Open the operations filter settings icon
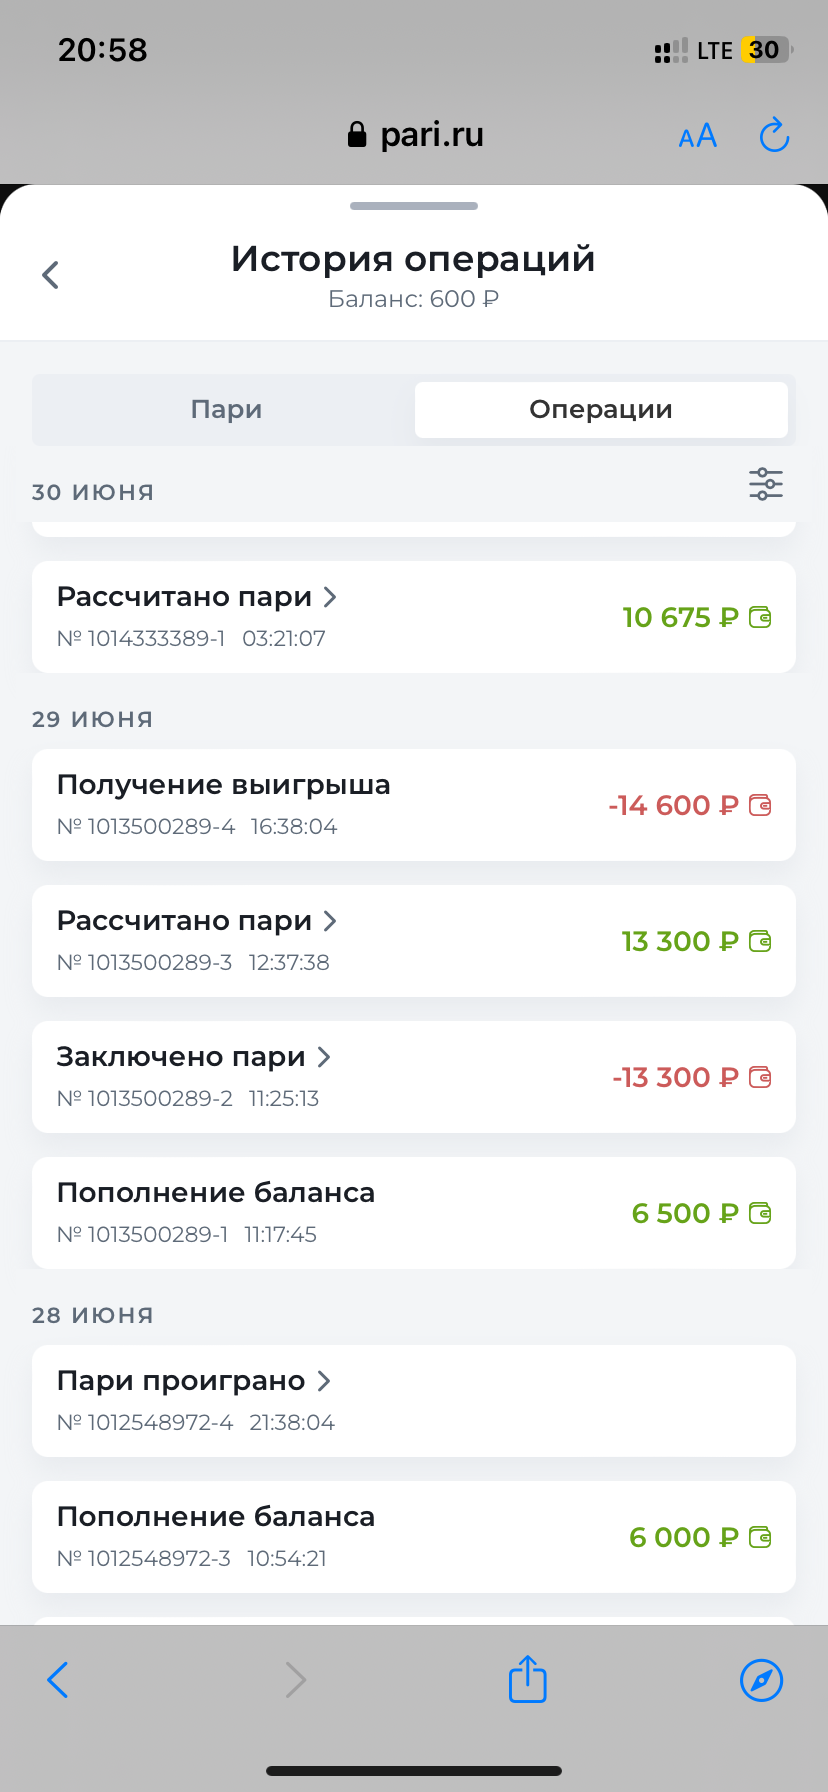The height and width of the screenshot is (1792, 828). (x=766, y=484)
